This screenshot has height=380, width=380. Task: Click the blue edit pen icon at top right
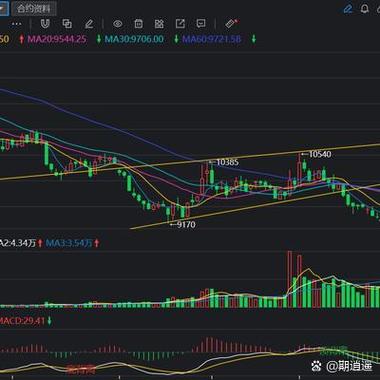[x=348, y=9]
